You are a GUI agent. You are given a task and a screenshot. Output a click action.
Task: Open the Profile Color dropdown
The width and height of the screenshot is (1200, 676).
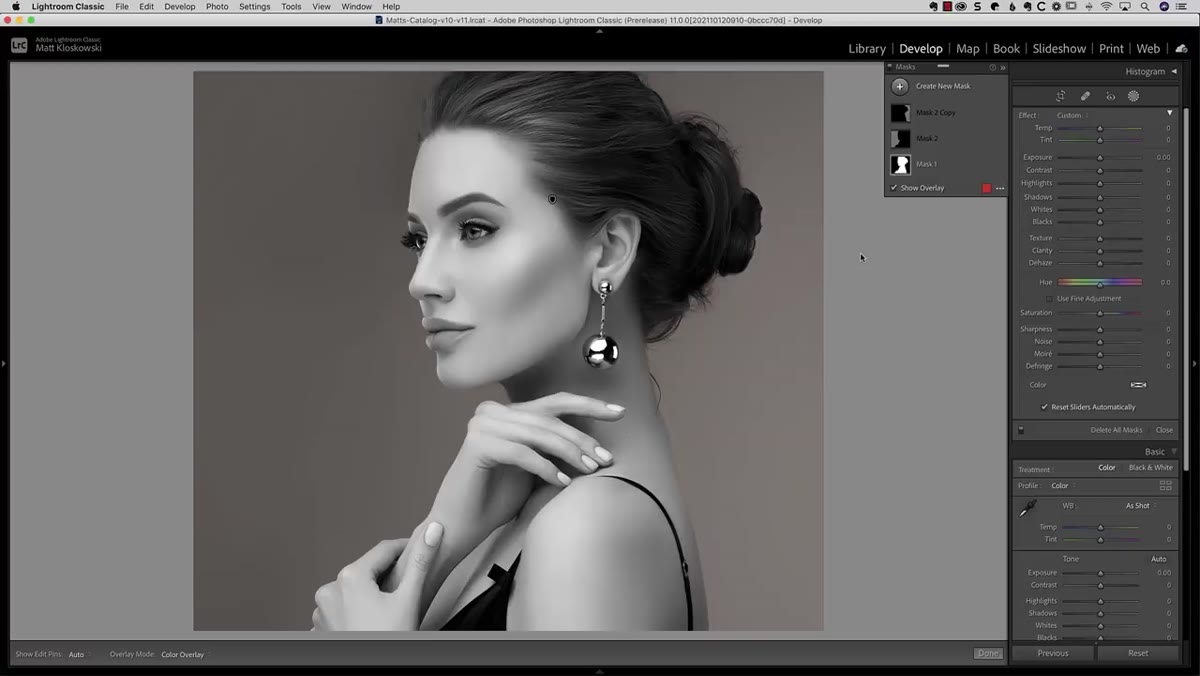pos(1062,486)
